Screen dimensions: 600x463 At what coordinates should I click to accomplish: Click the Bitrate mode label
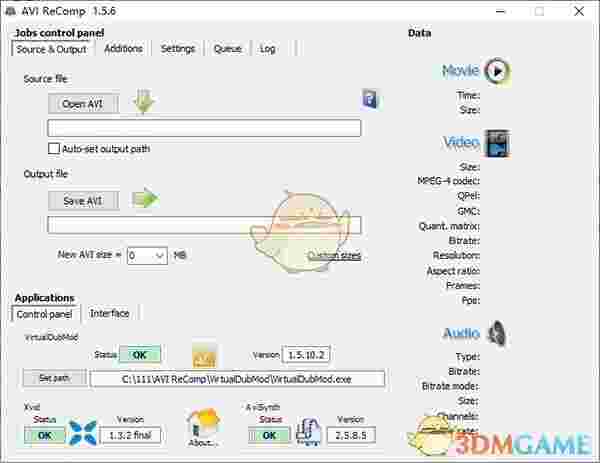(x=450, y=386)
